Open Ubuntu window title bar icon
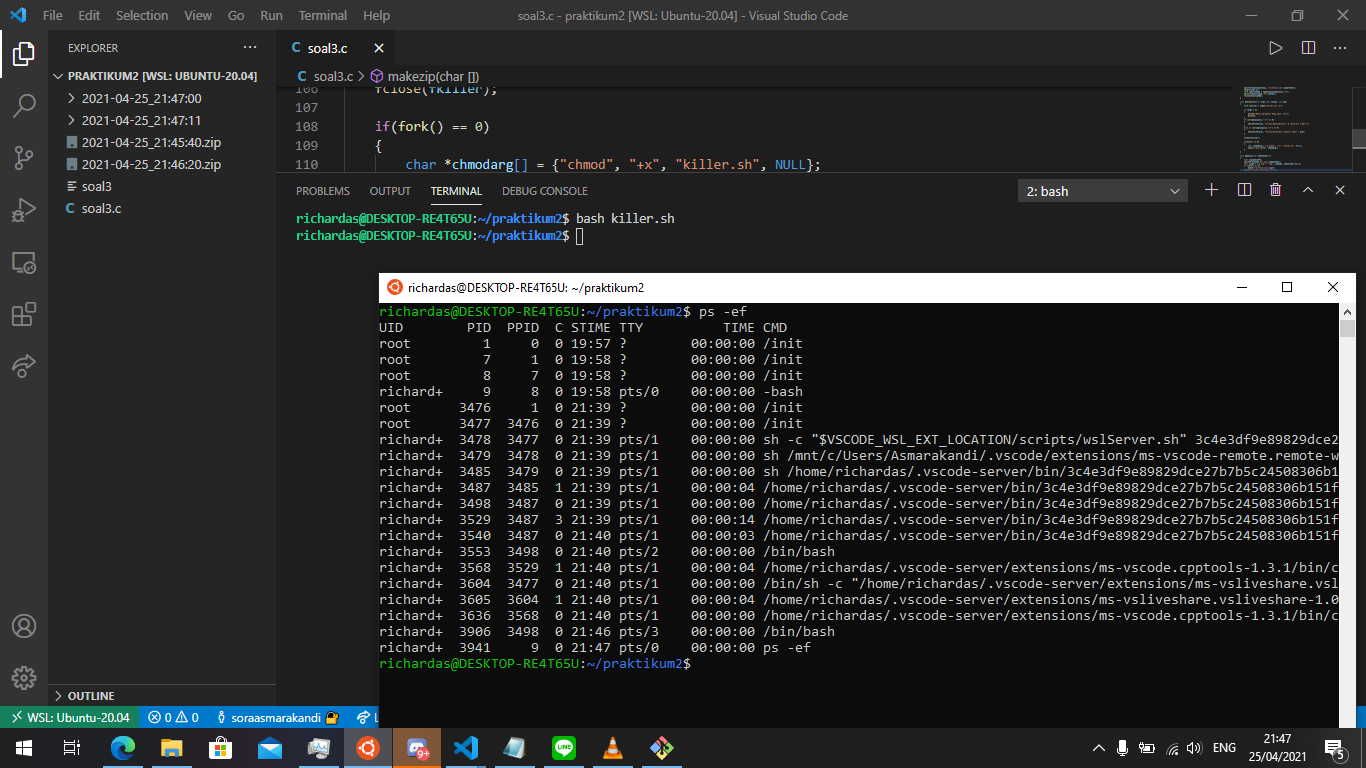This screenshot has width=1366, height=768. [395, 287]
